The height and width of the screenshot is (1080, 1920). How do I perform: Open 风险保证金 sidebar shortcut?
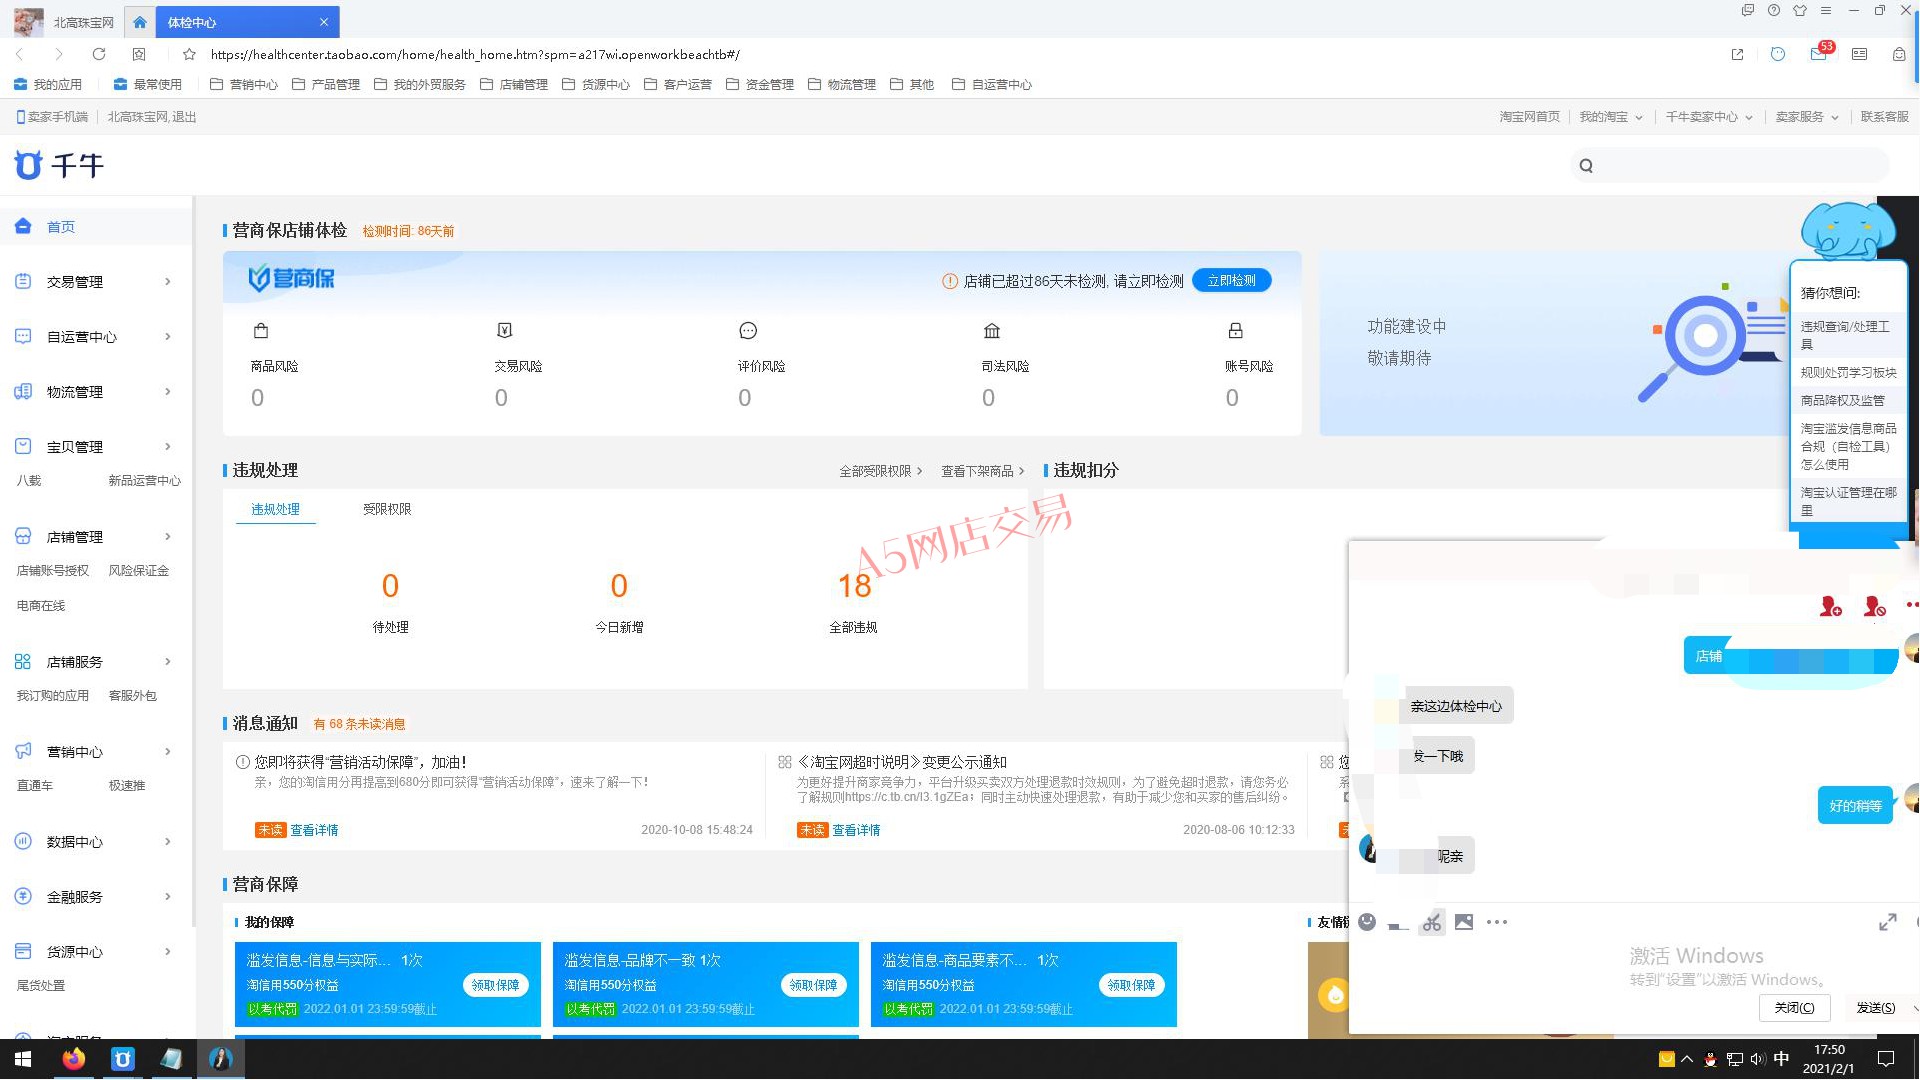pyautogui.click(x=139, y=571)
